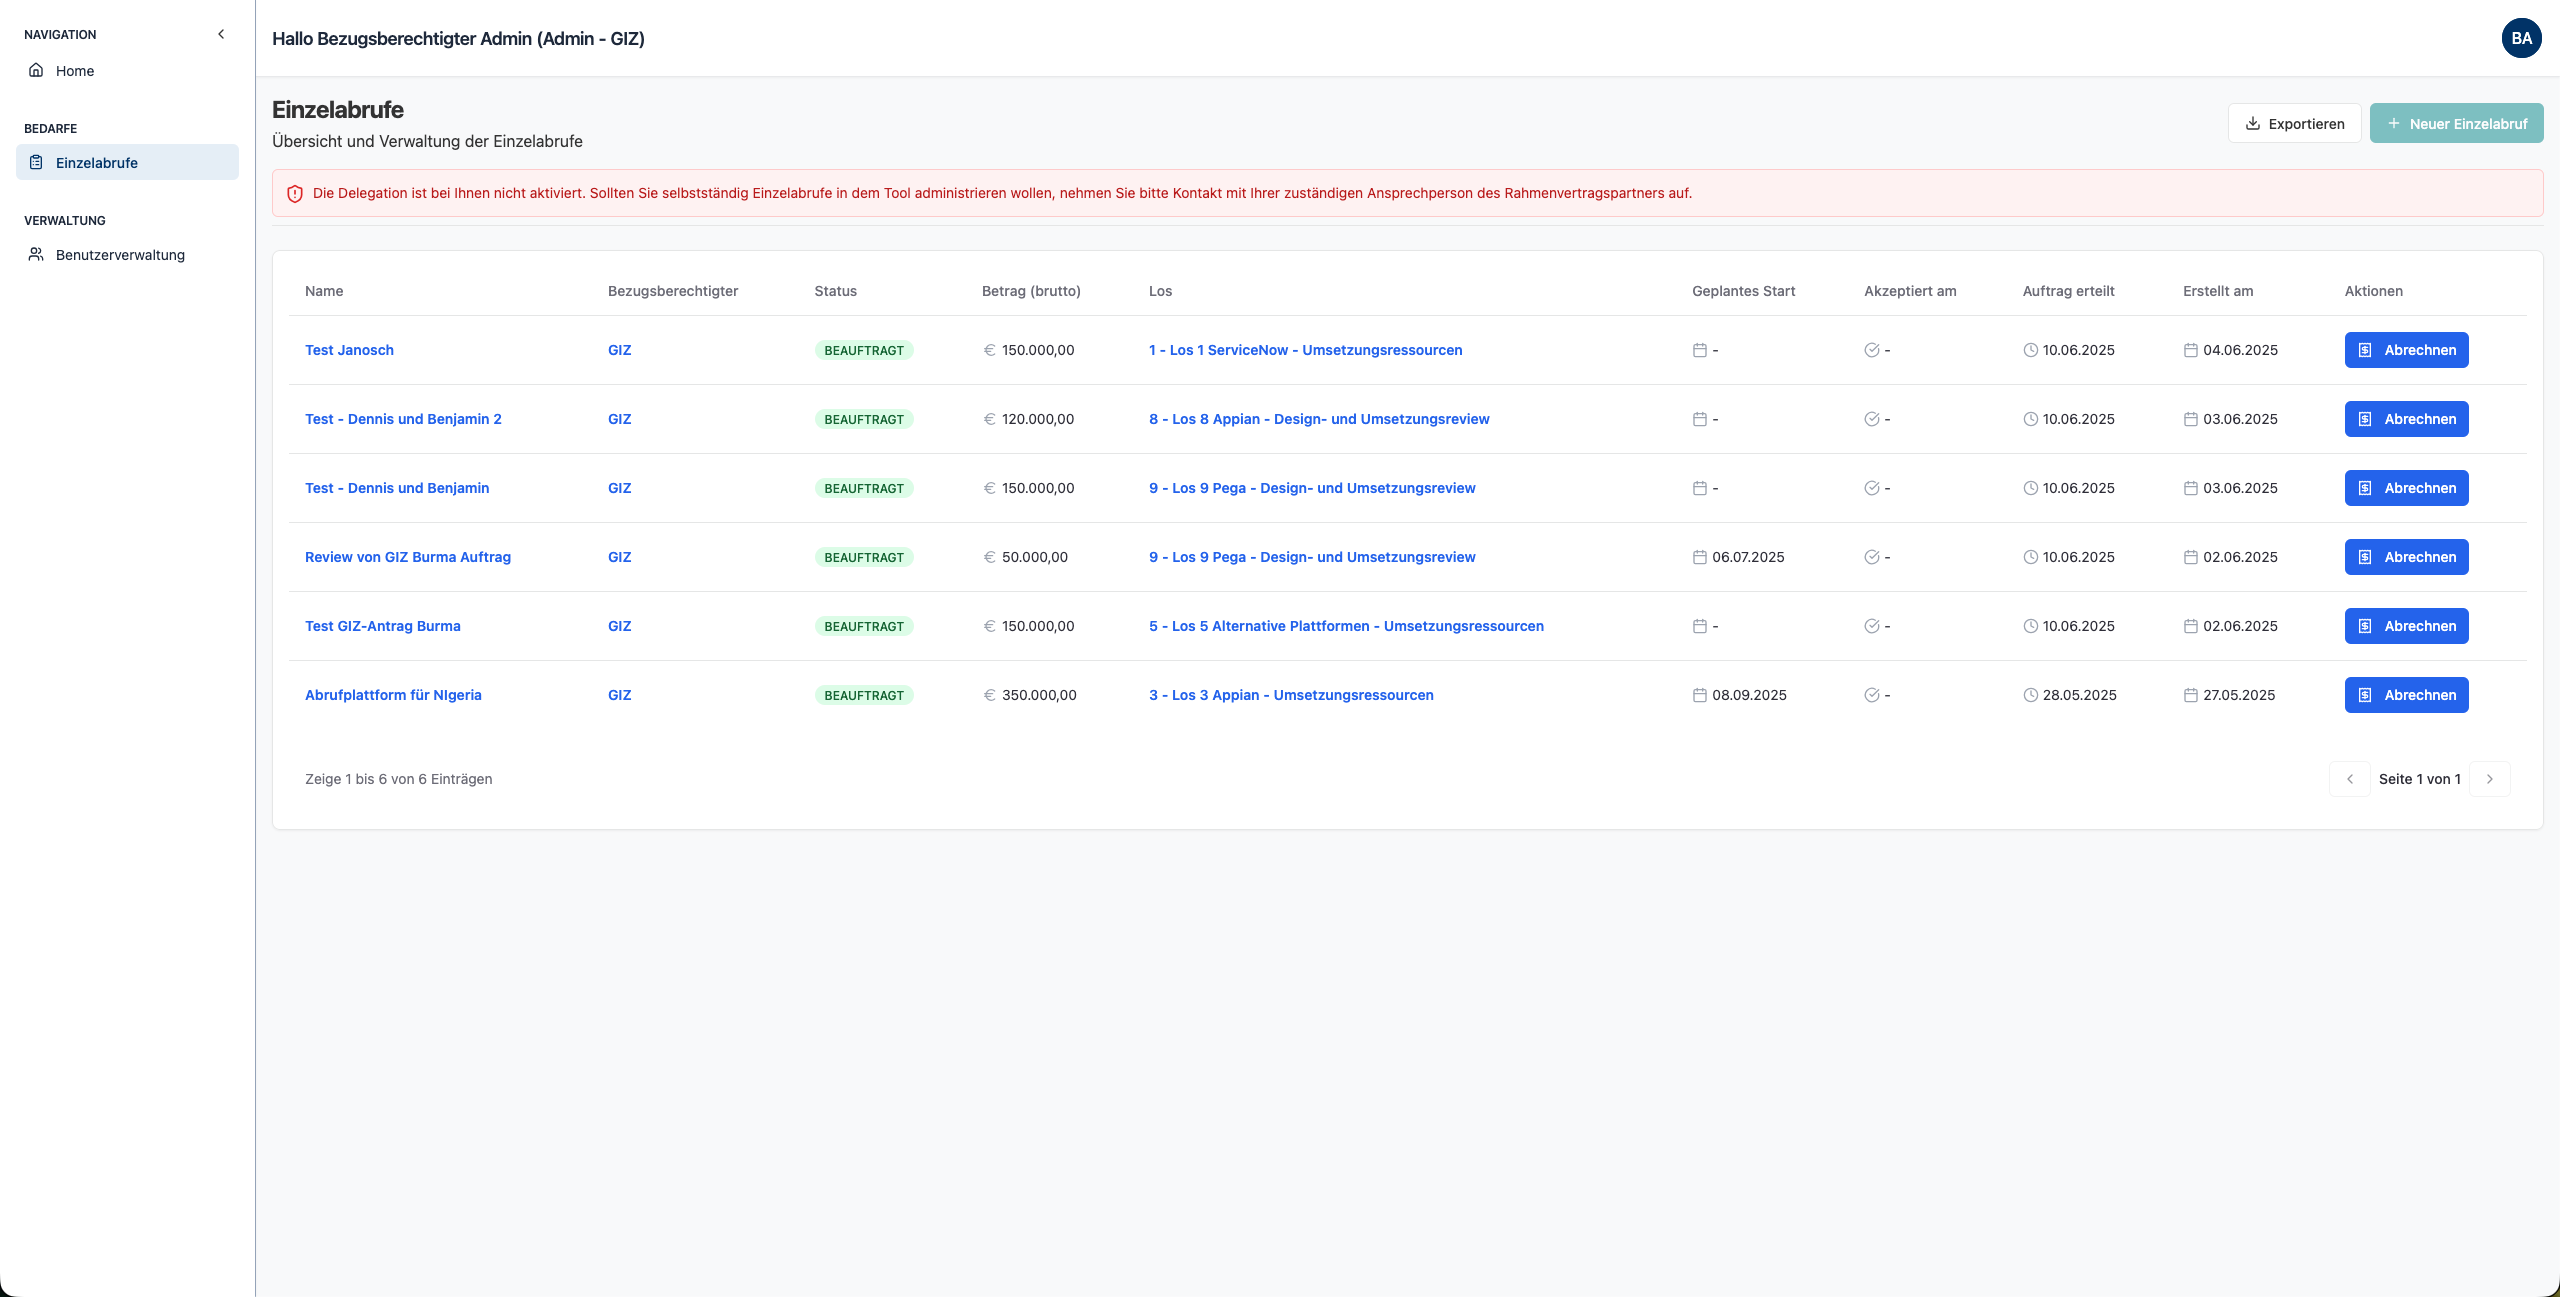Click GIZ link in Test Janosch row

coord(620,350)
